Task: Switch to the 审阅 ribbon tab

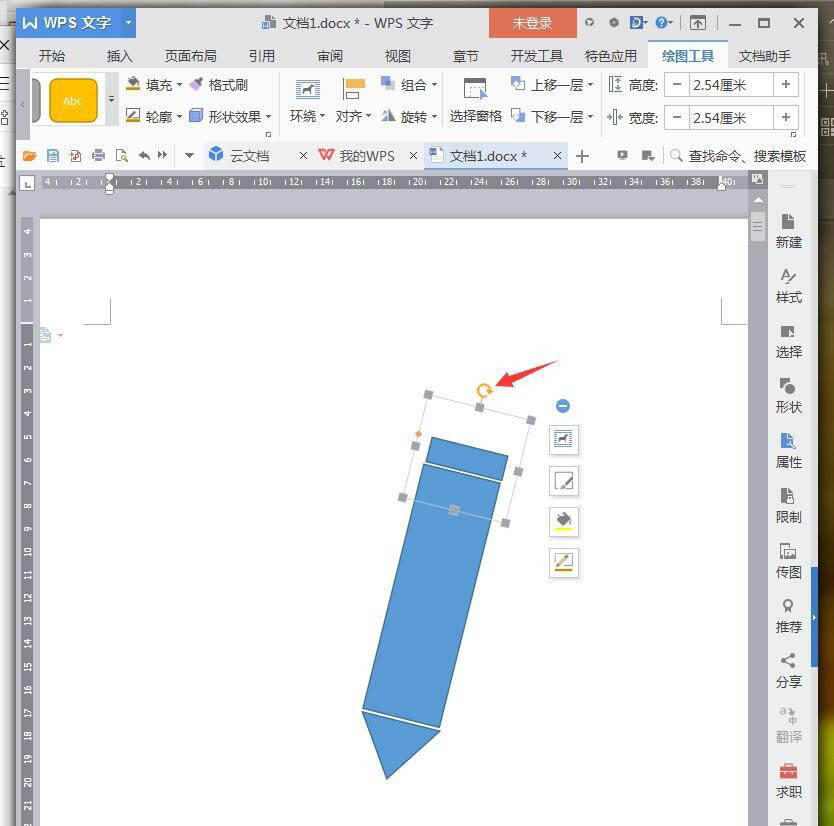Action: (x=330, y=56)
